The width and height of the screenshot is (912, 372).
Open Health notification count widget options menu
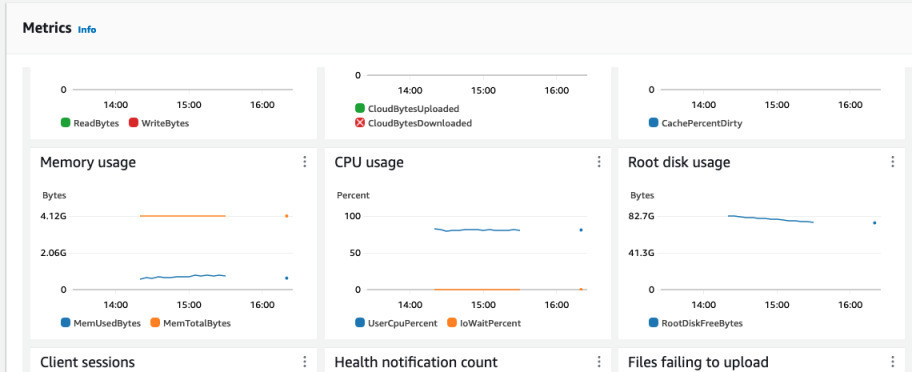tap(598, 362)
